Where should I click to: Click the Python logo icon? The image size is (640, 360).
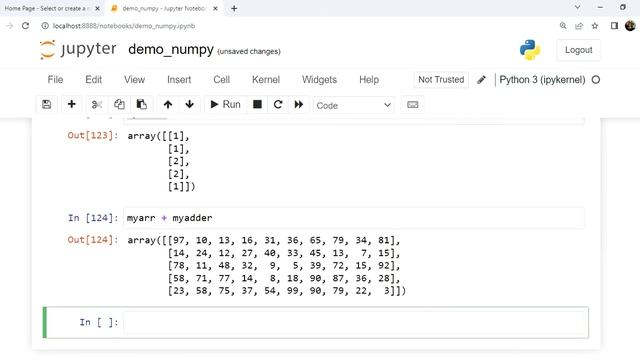click(530, 50)
